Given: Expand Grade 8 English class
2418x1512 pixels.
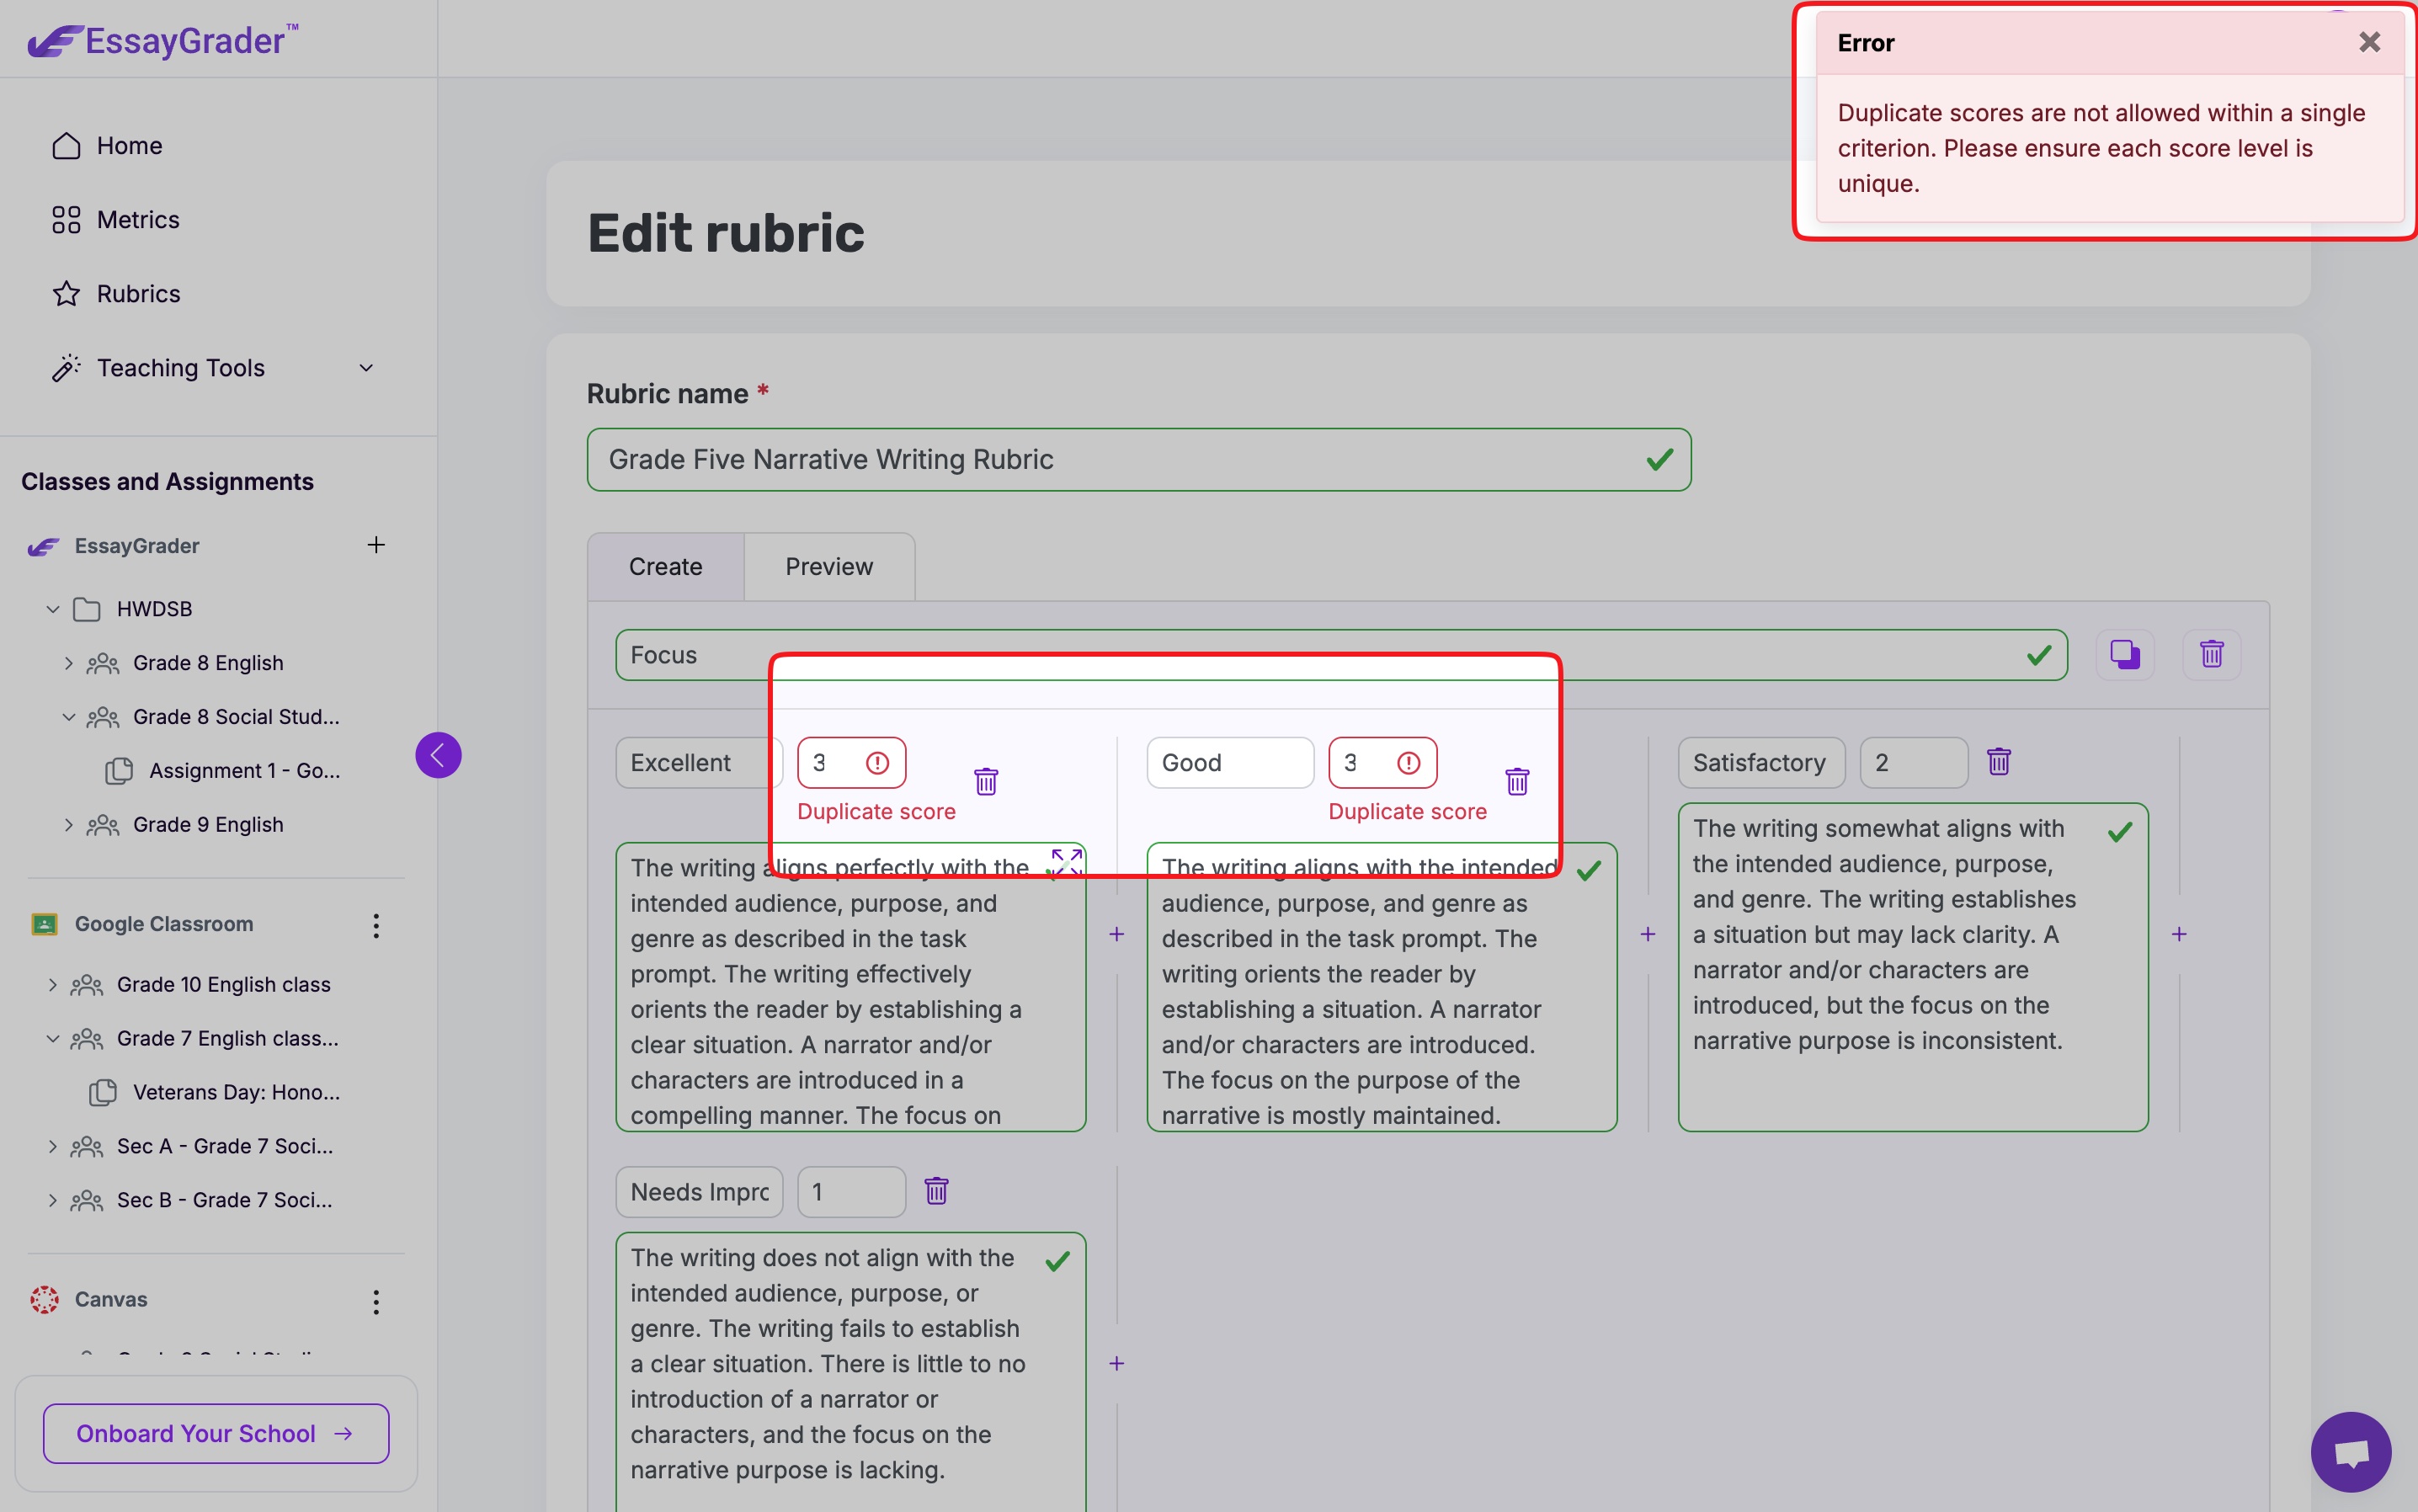Looking at the screenshot, I should pos(68,663).
